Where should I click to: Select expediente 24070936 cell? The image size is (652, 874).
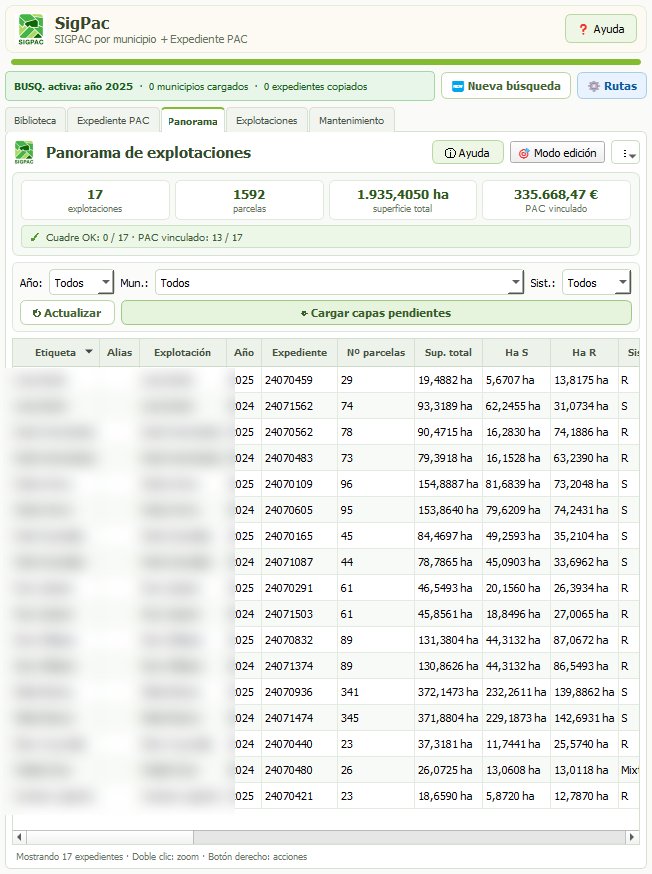coord(299,692)
